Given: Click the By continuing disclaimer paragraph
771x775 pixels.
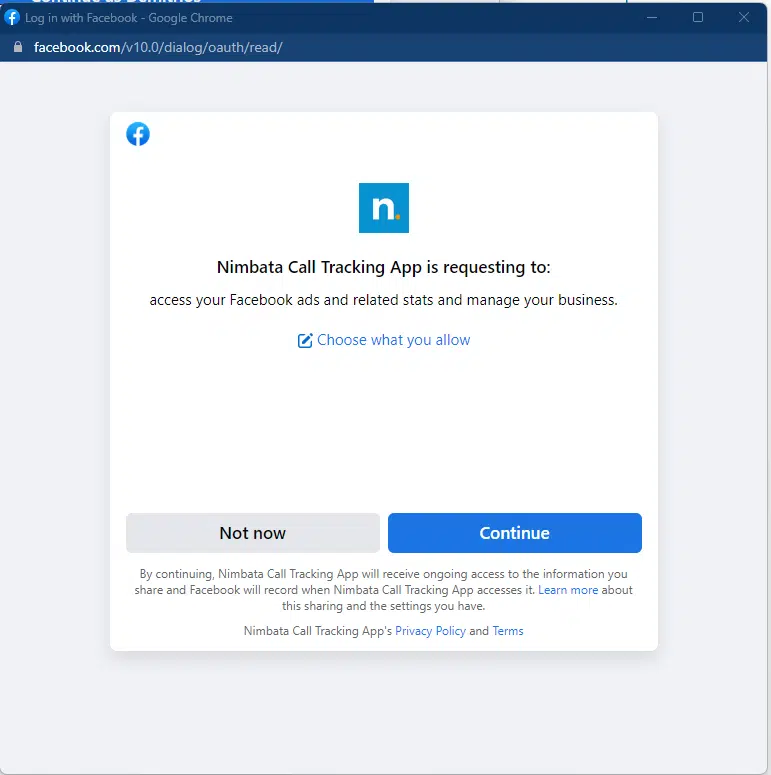Looking at the screenshot, I should pos(384,590).
